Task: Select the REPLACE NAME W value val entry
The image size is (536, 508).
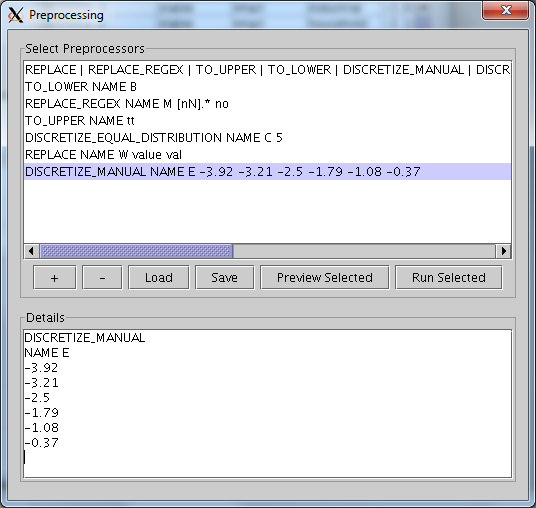Action: point(267,155)
